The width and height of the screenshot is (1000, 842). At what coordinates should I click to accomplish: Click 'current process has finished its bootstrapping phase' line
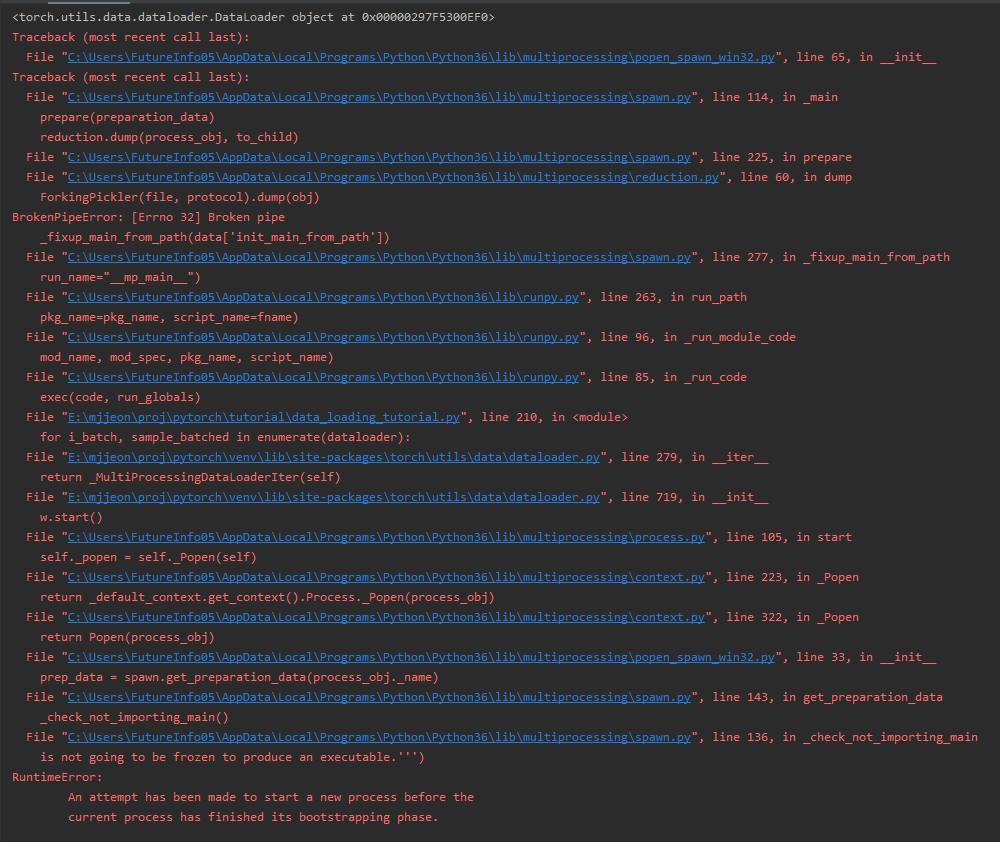pos(253,817)
